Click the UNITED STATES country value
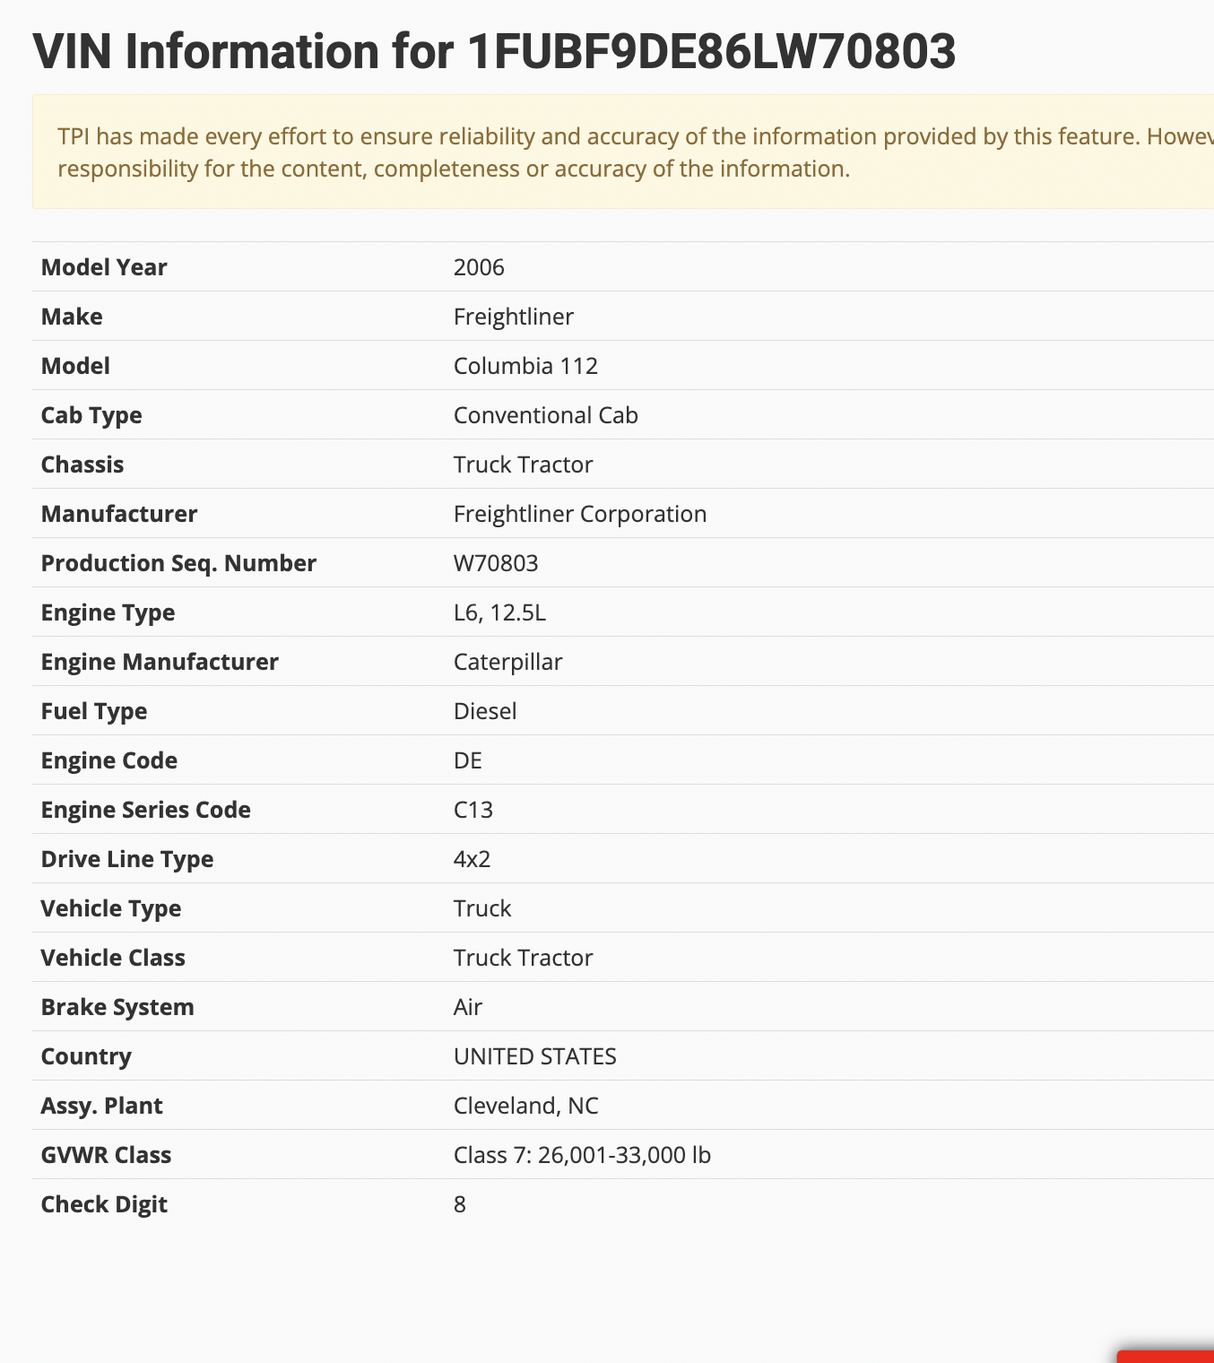The image size is (1214, 1363). (x=534, y=1057)
